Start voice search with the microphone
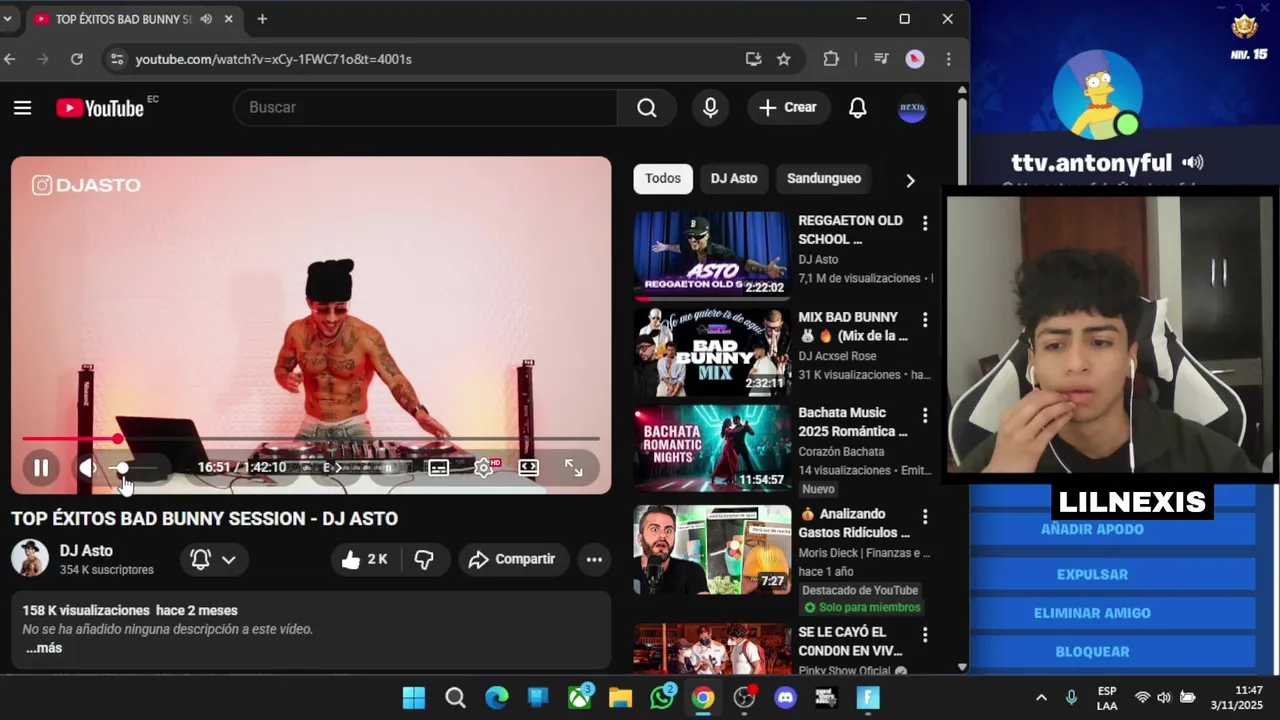The height and width of the screenshot is (720, 1280). (710, 107)
